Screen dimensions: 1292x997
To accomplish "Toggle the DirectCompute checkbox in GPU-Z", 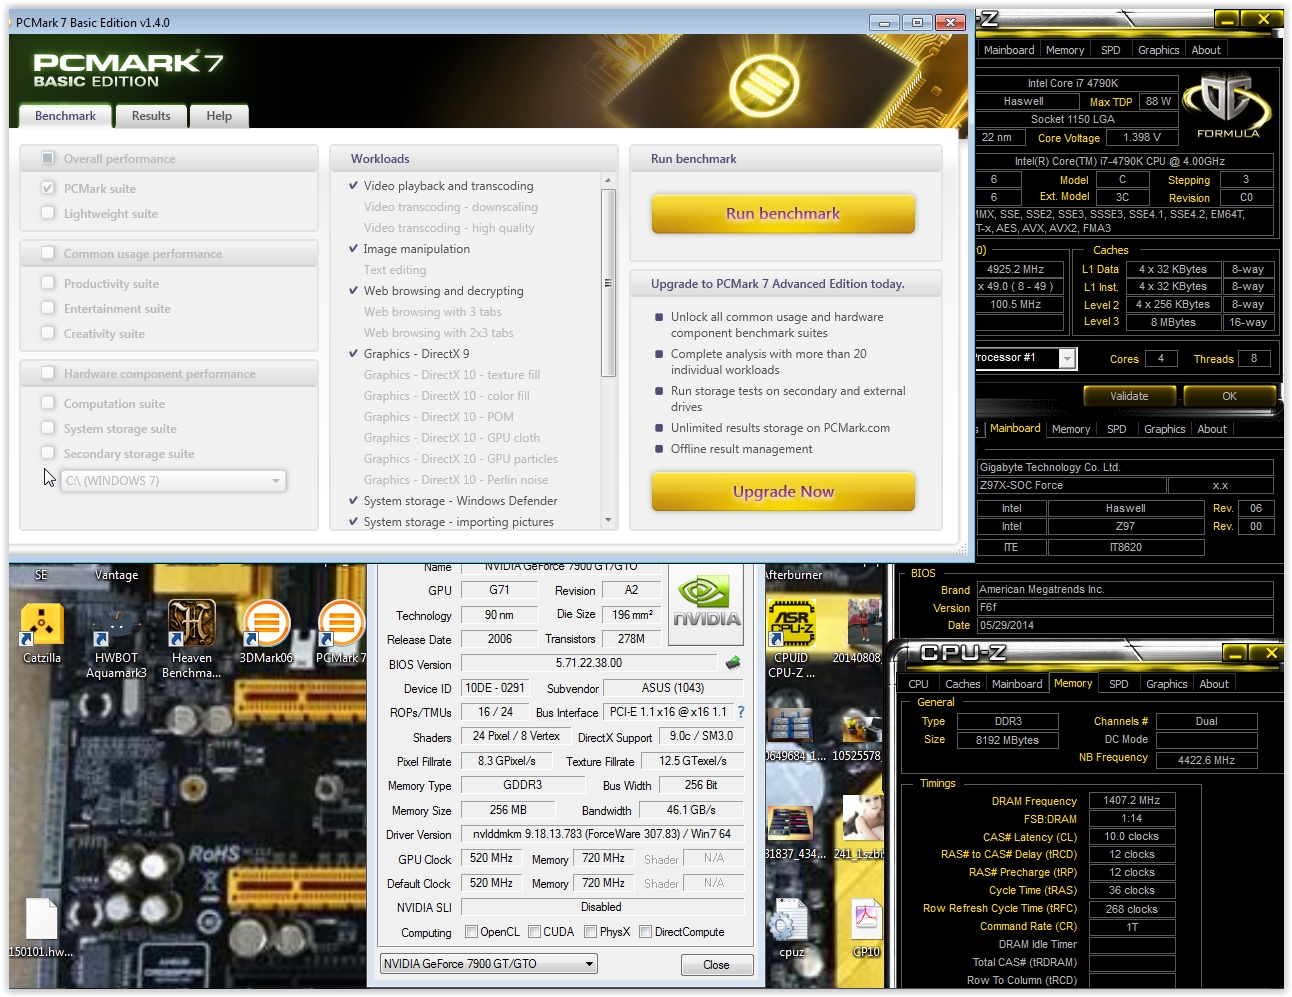I will tap(646, 932).
